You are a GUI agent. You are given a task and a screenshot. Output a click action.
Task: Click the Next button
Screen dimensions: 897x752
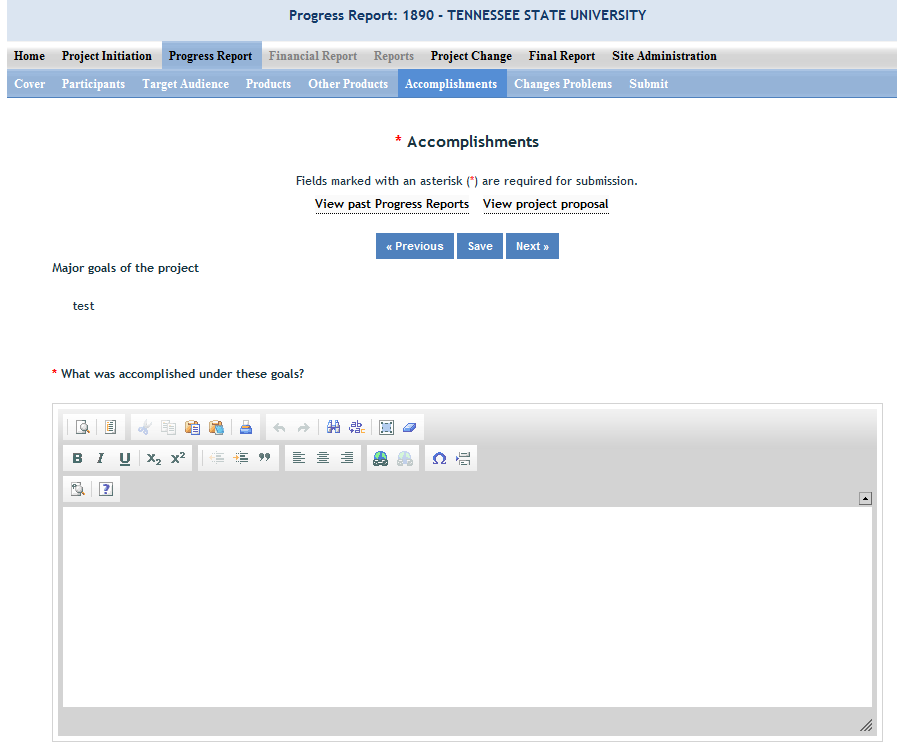click(x=532, y=246)
